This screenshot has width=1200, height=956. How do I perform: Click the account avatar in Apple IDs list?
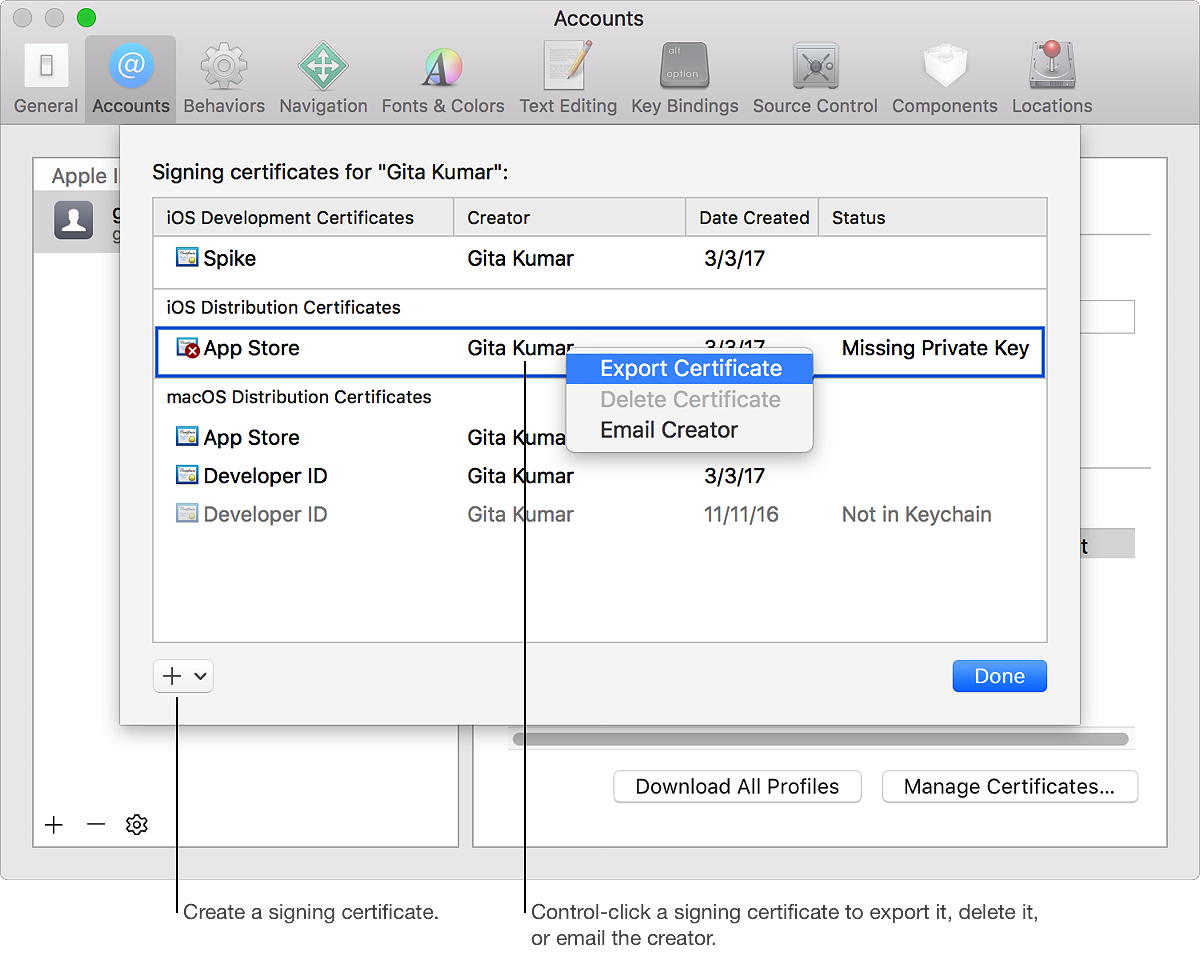[x=74, y=220]
